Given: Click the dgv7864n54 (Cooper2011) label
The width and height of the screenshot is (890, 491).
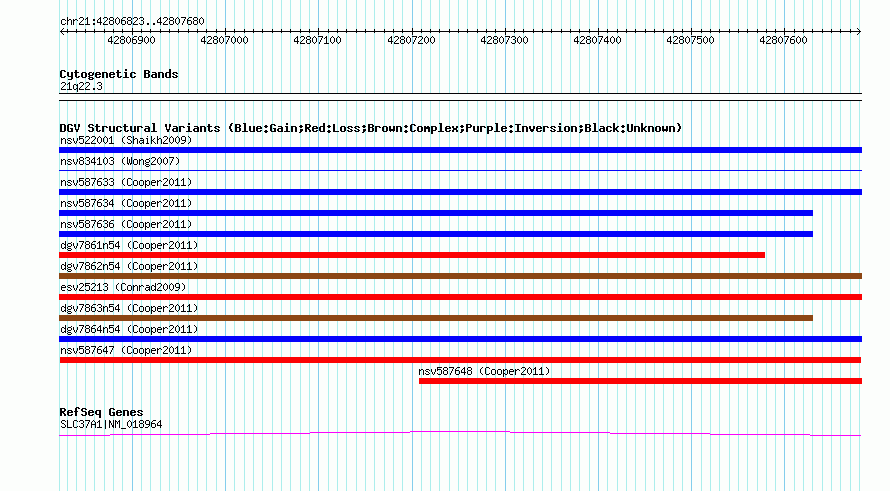Looking at the screenshot, I should coord(129,329).
